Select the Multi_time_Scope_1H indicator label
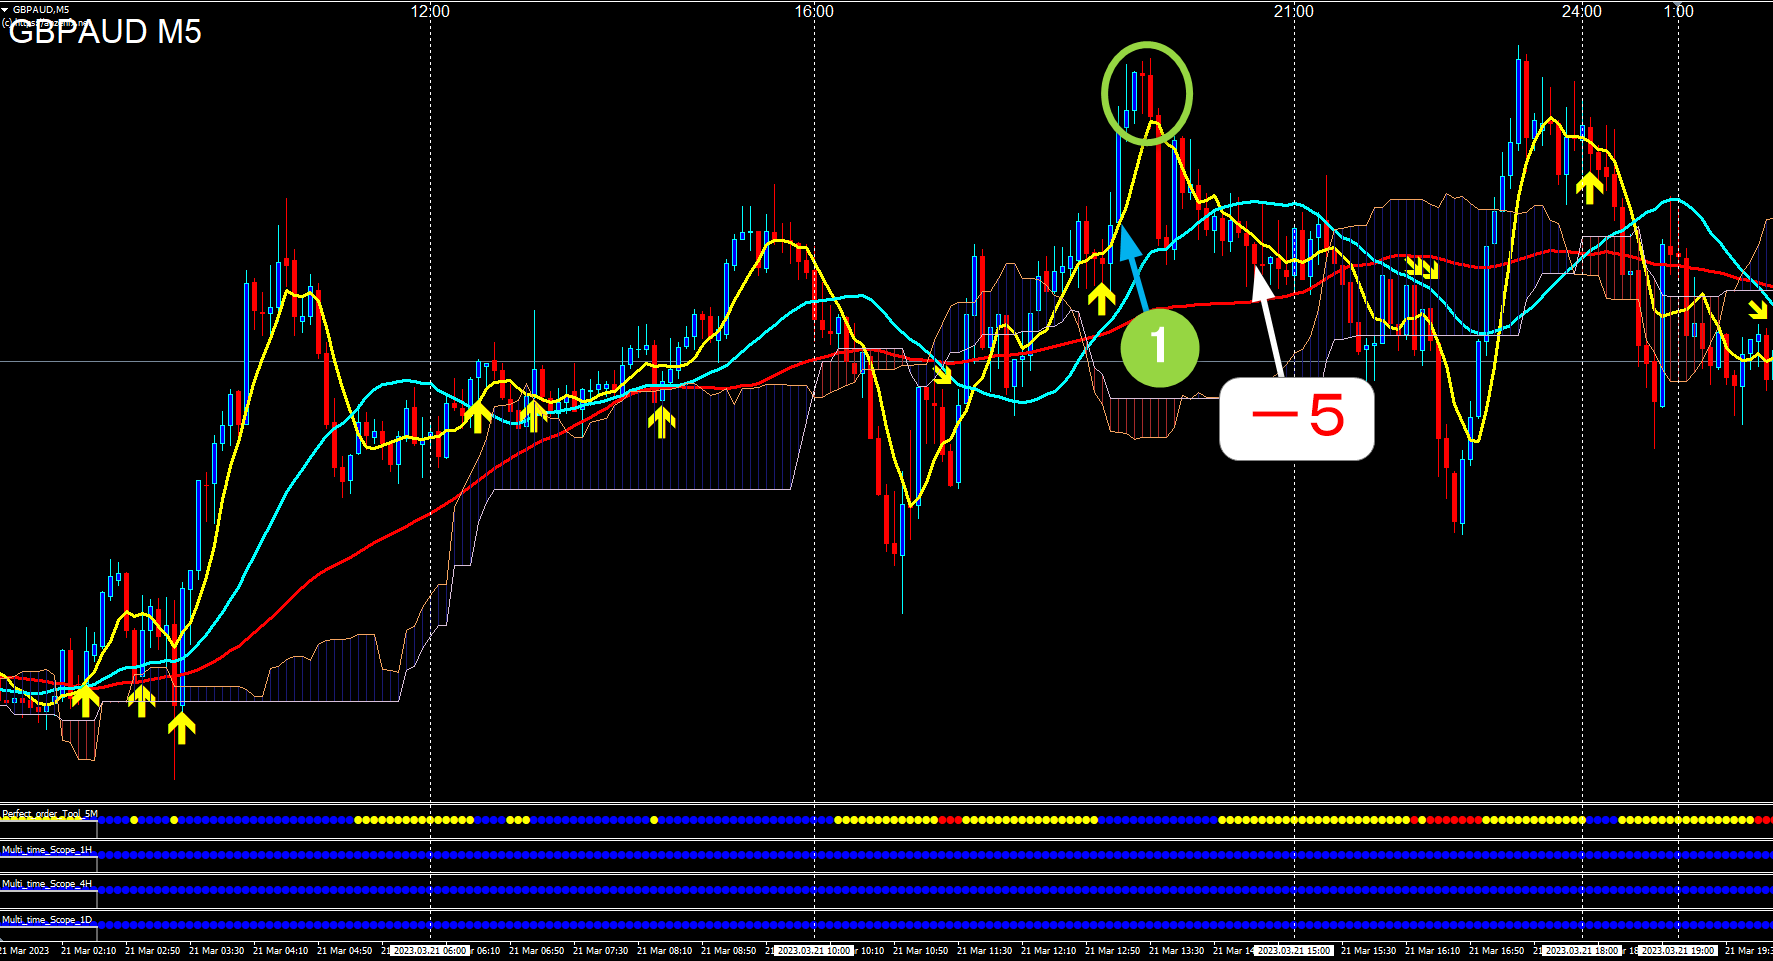The height and width of the screenshot is (961, 1773). click(47, 849)
